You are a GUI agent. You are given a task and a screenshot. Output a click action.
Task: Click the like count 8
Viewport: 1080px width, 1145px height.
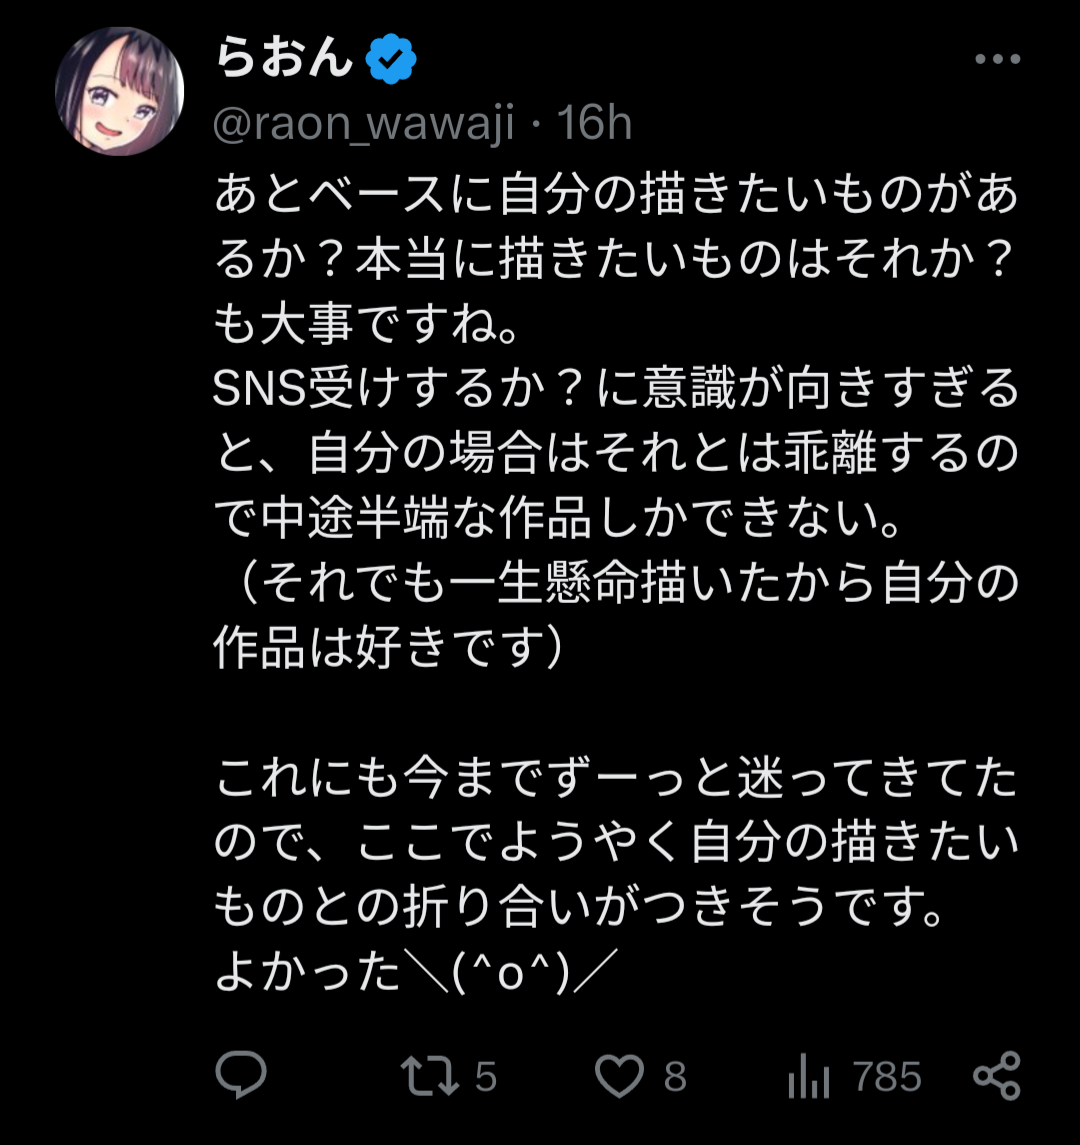click(675, 1077)
